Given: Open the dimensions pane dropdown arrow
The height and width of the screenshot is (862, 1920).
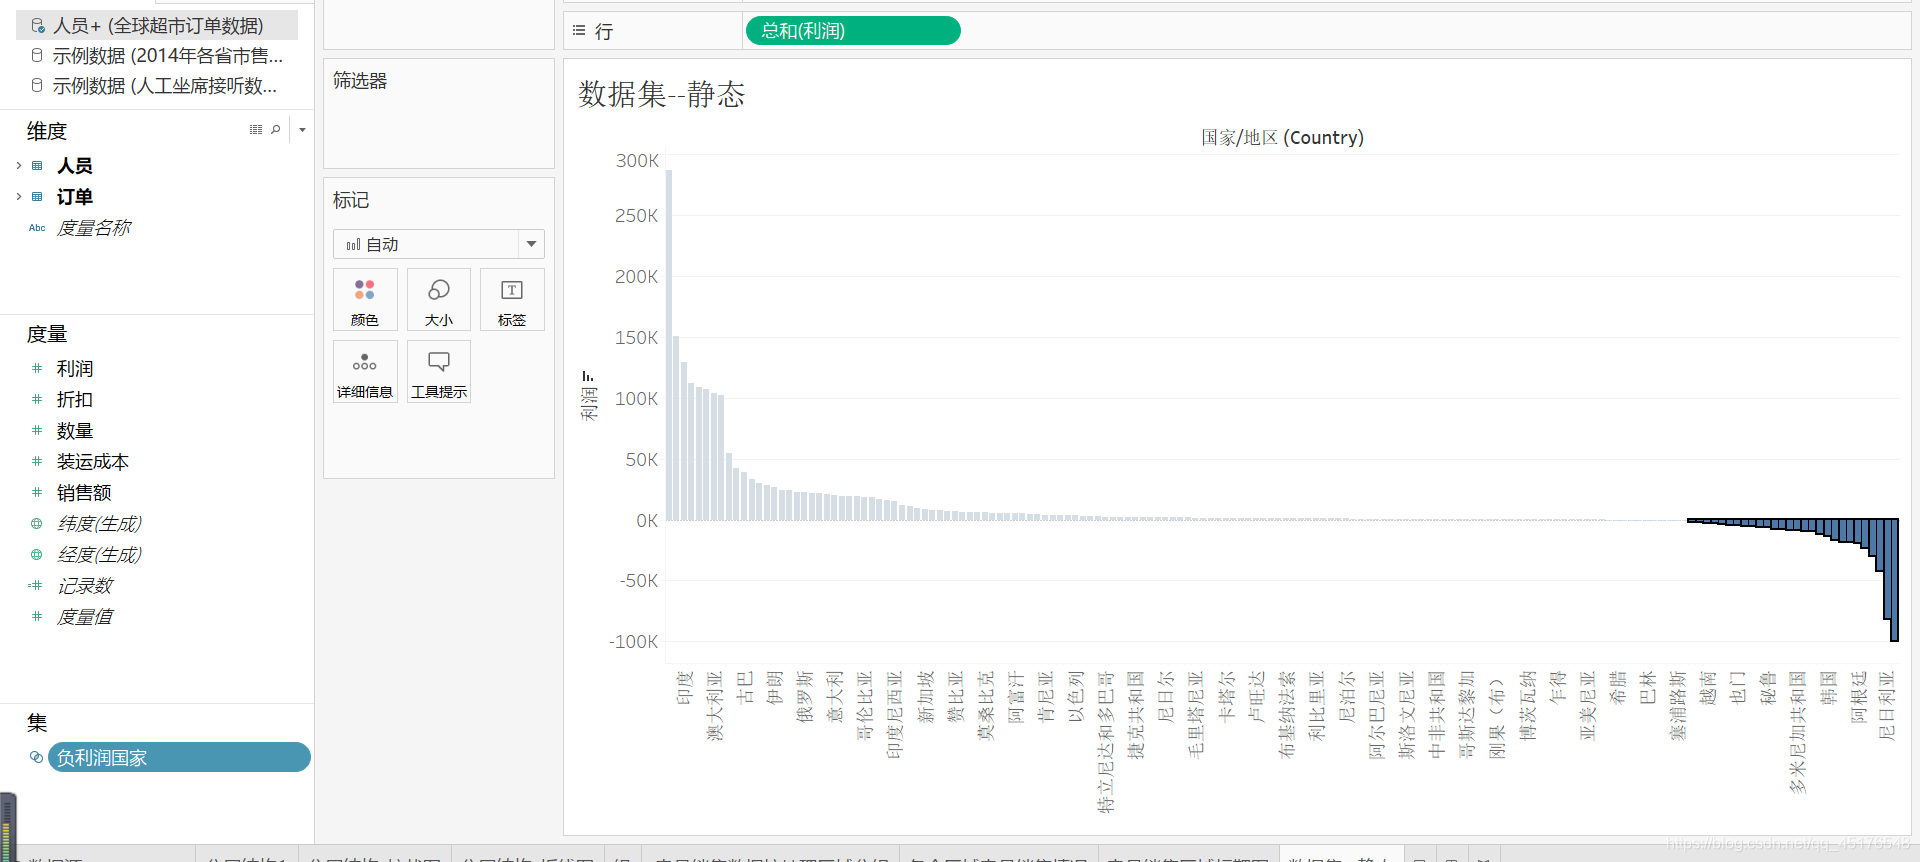Looking at the screenshot, I should [x=302, y=130].
